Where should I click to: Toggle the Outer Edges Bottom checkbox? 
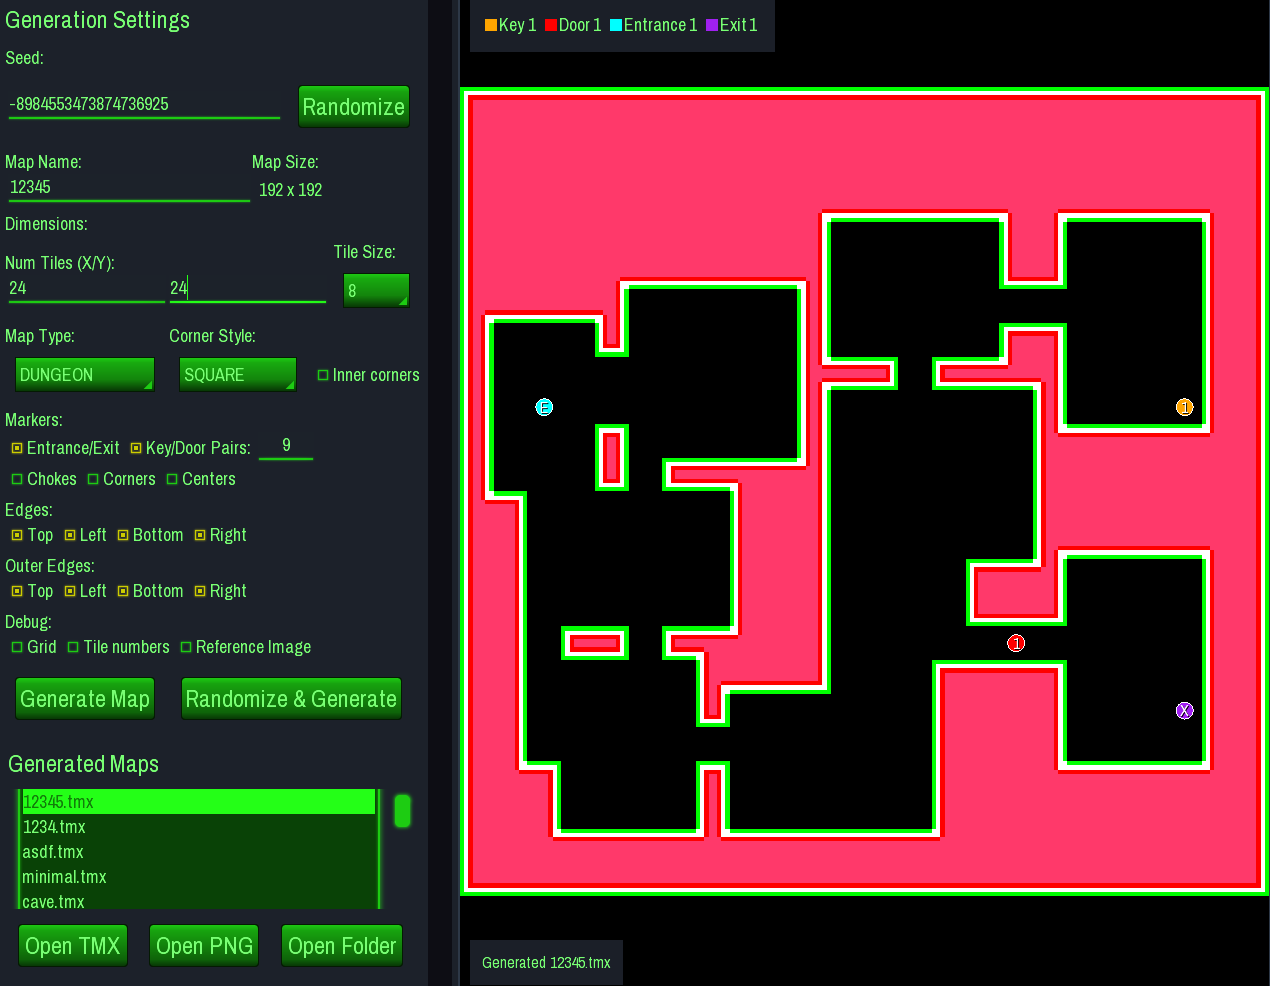123,591
